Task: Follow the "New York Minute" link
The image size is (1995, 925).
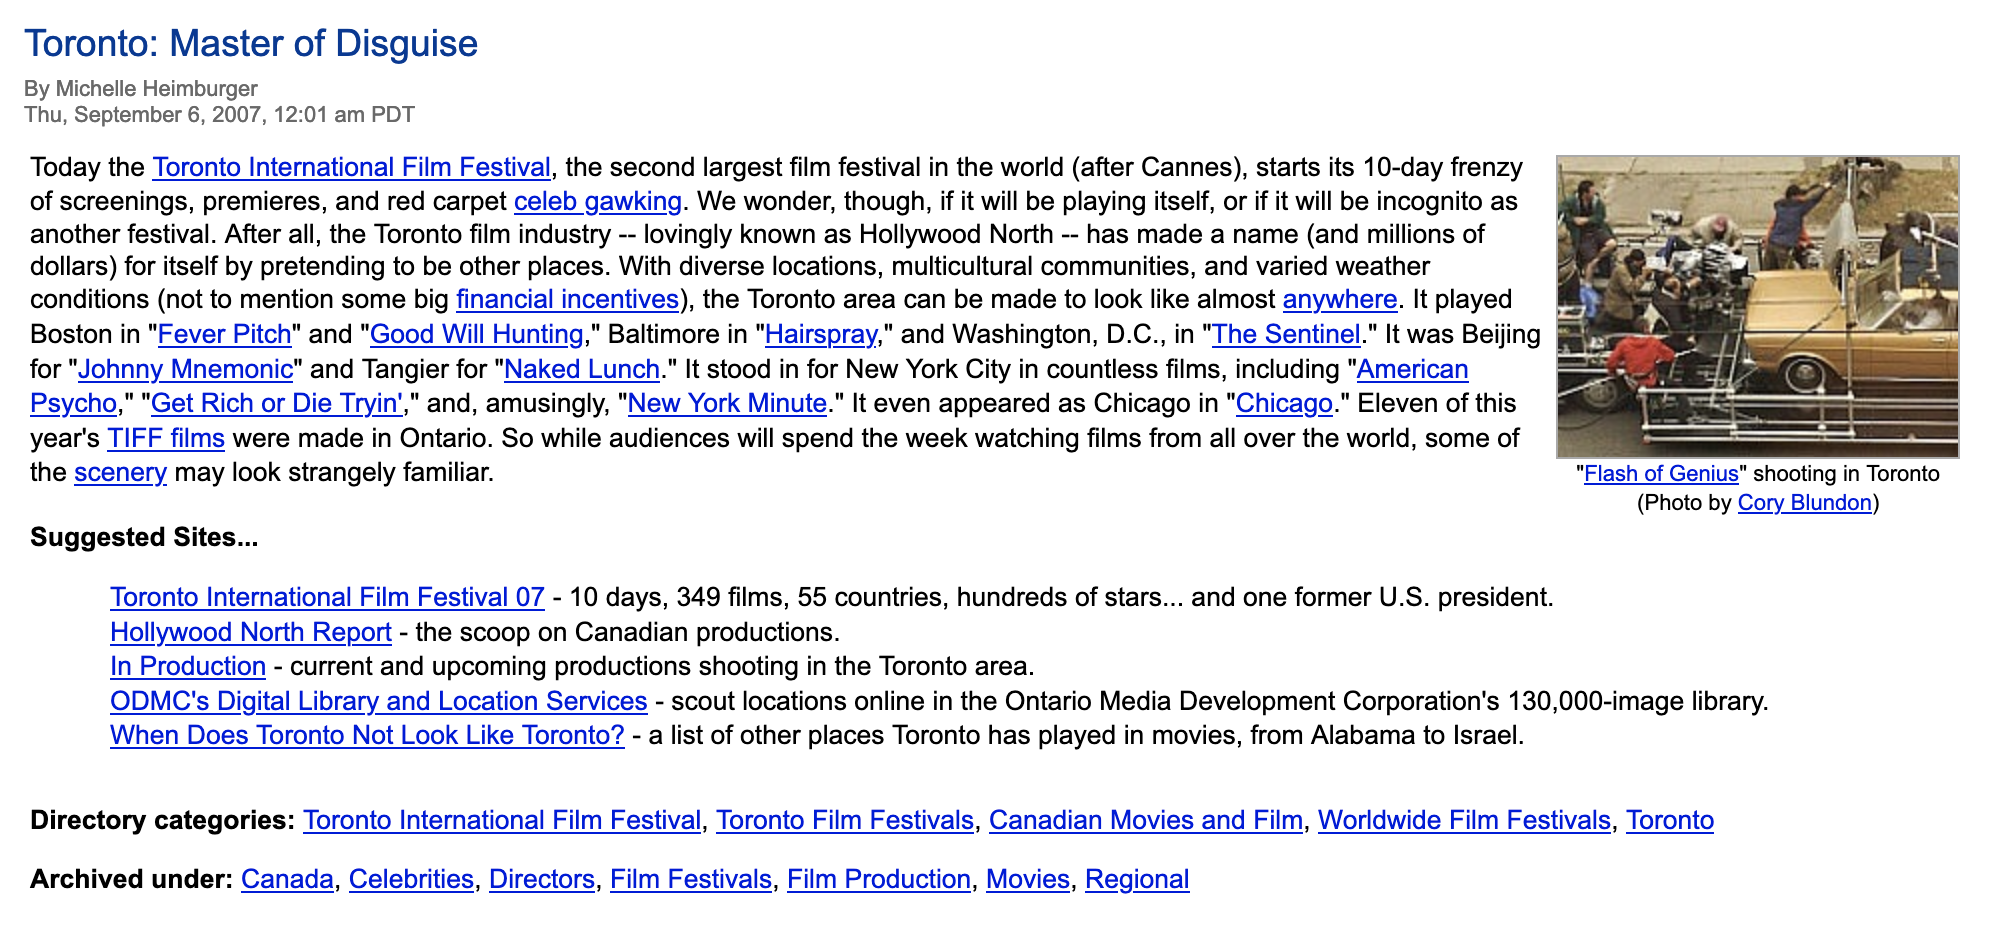Action: [x=727, y=404]
